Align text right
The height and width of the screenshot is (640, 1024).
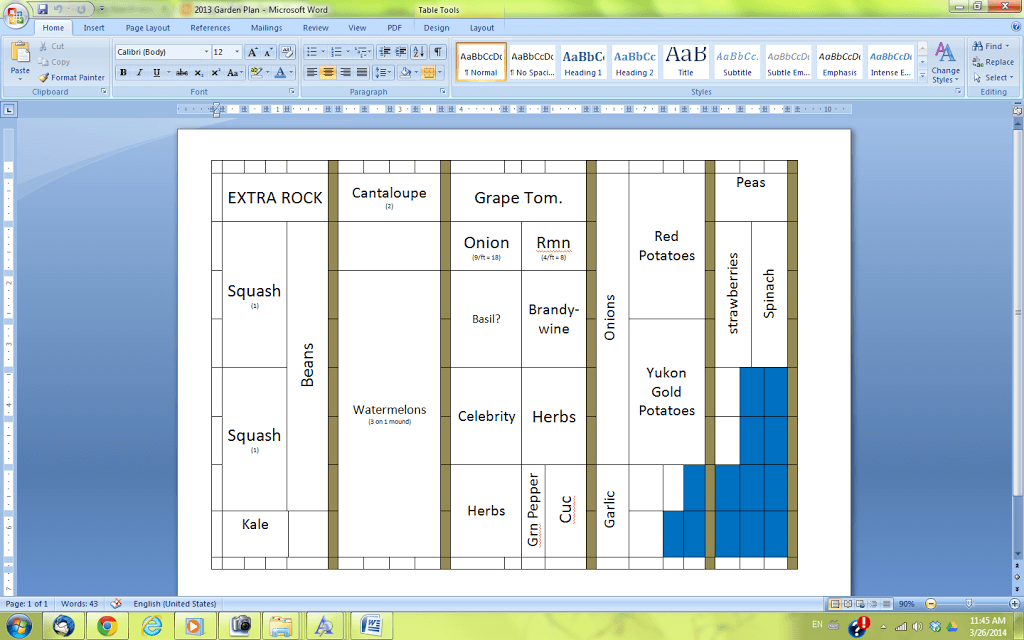click(345, 72)
